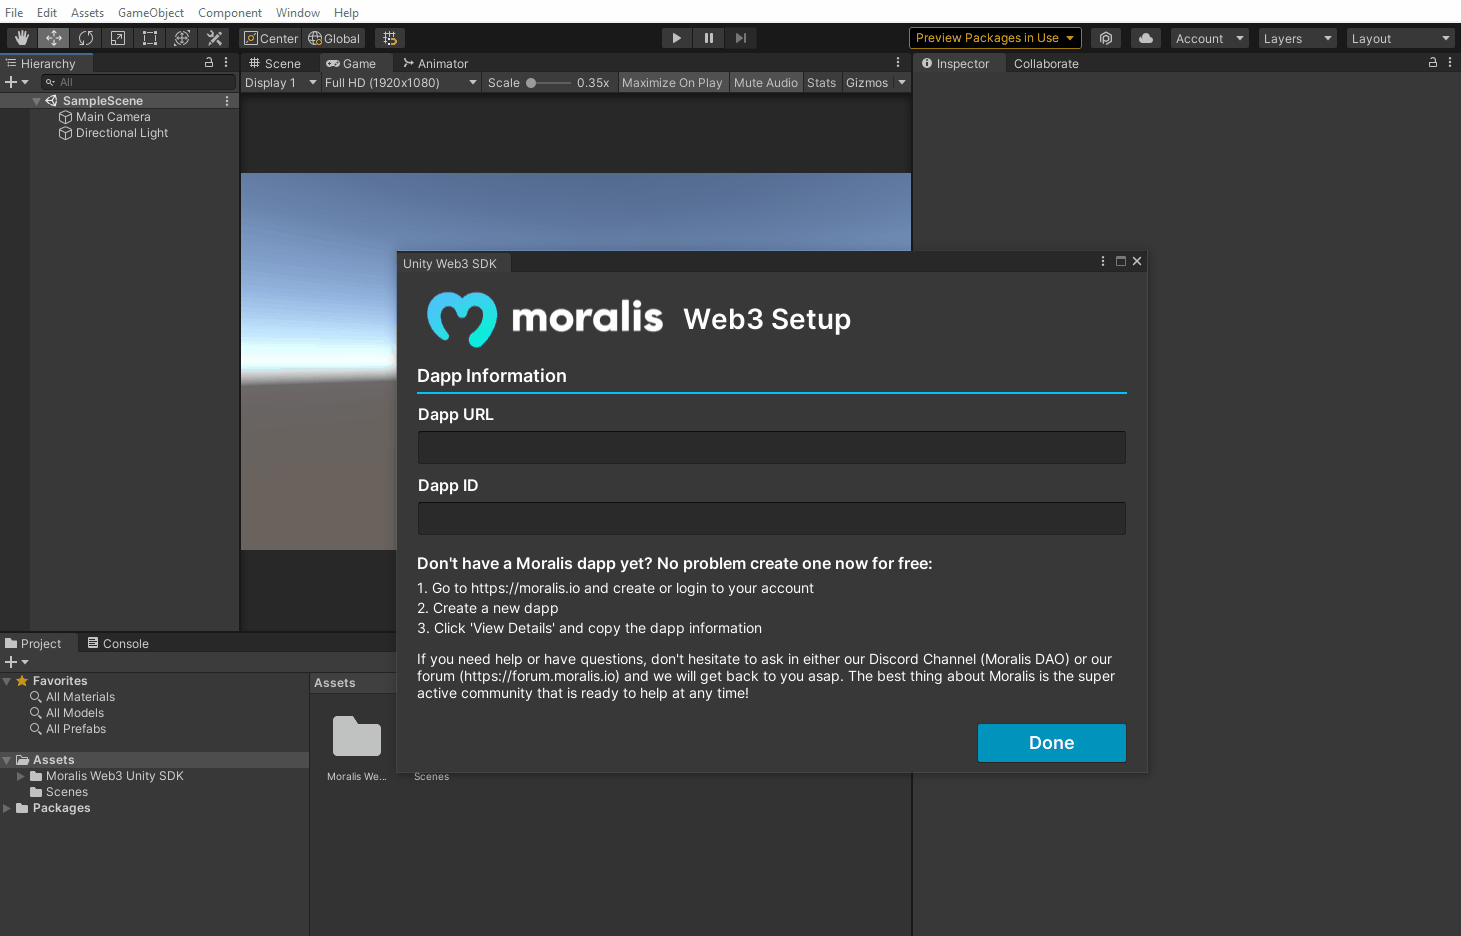Open the Collab history icon
The image size is (1461, 936).
[1106, 38]
